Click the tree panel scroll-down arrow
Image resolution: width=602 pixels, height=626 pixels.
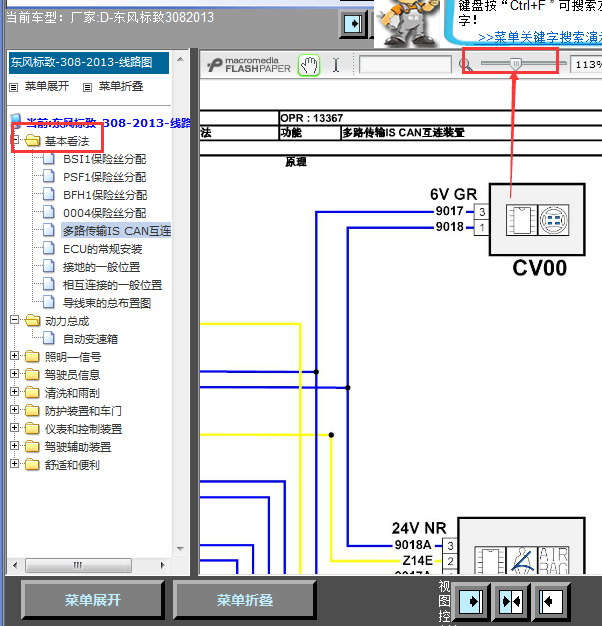[x=180, y=549]
